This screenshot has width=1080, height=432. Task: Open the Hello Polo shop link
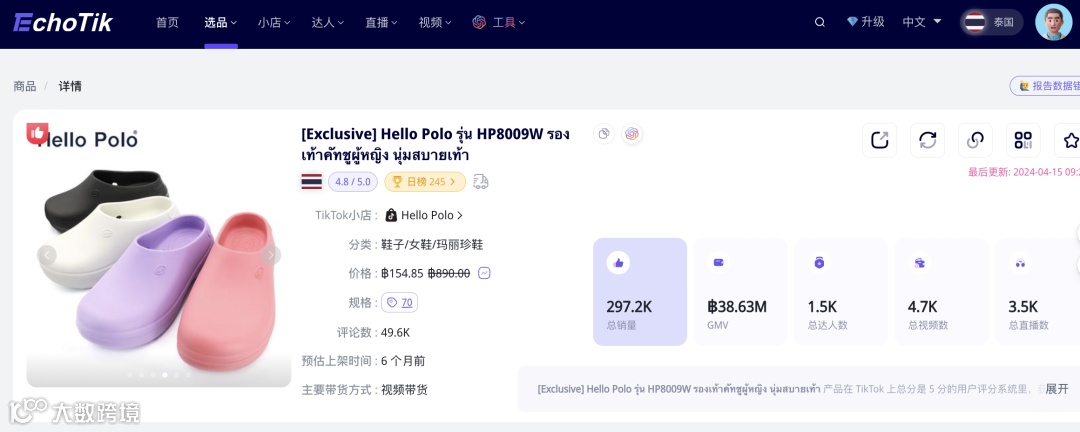pos(424,215)
